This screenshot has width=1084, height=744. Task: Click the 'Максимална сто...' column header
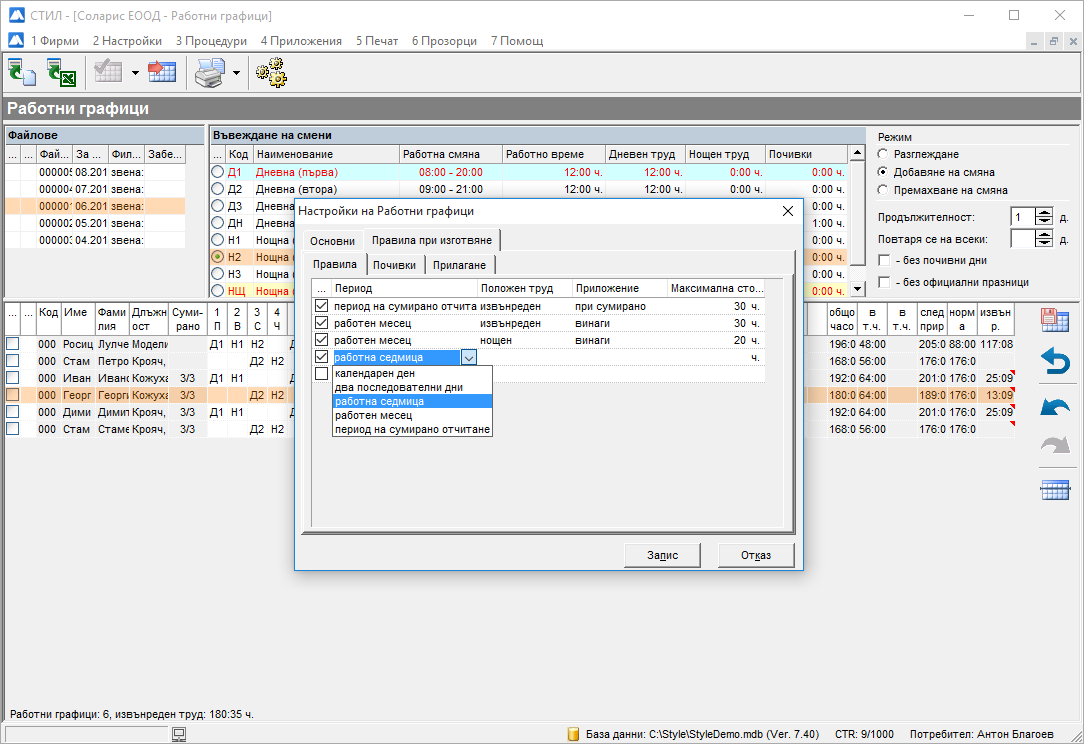click(x=716, y=288)
